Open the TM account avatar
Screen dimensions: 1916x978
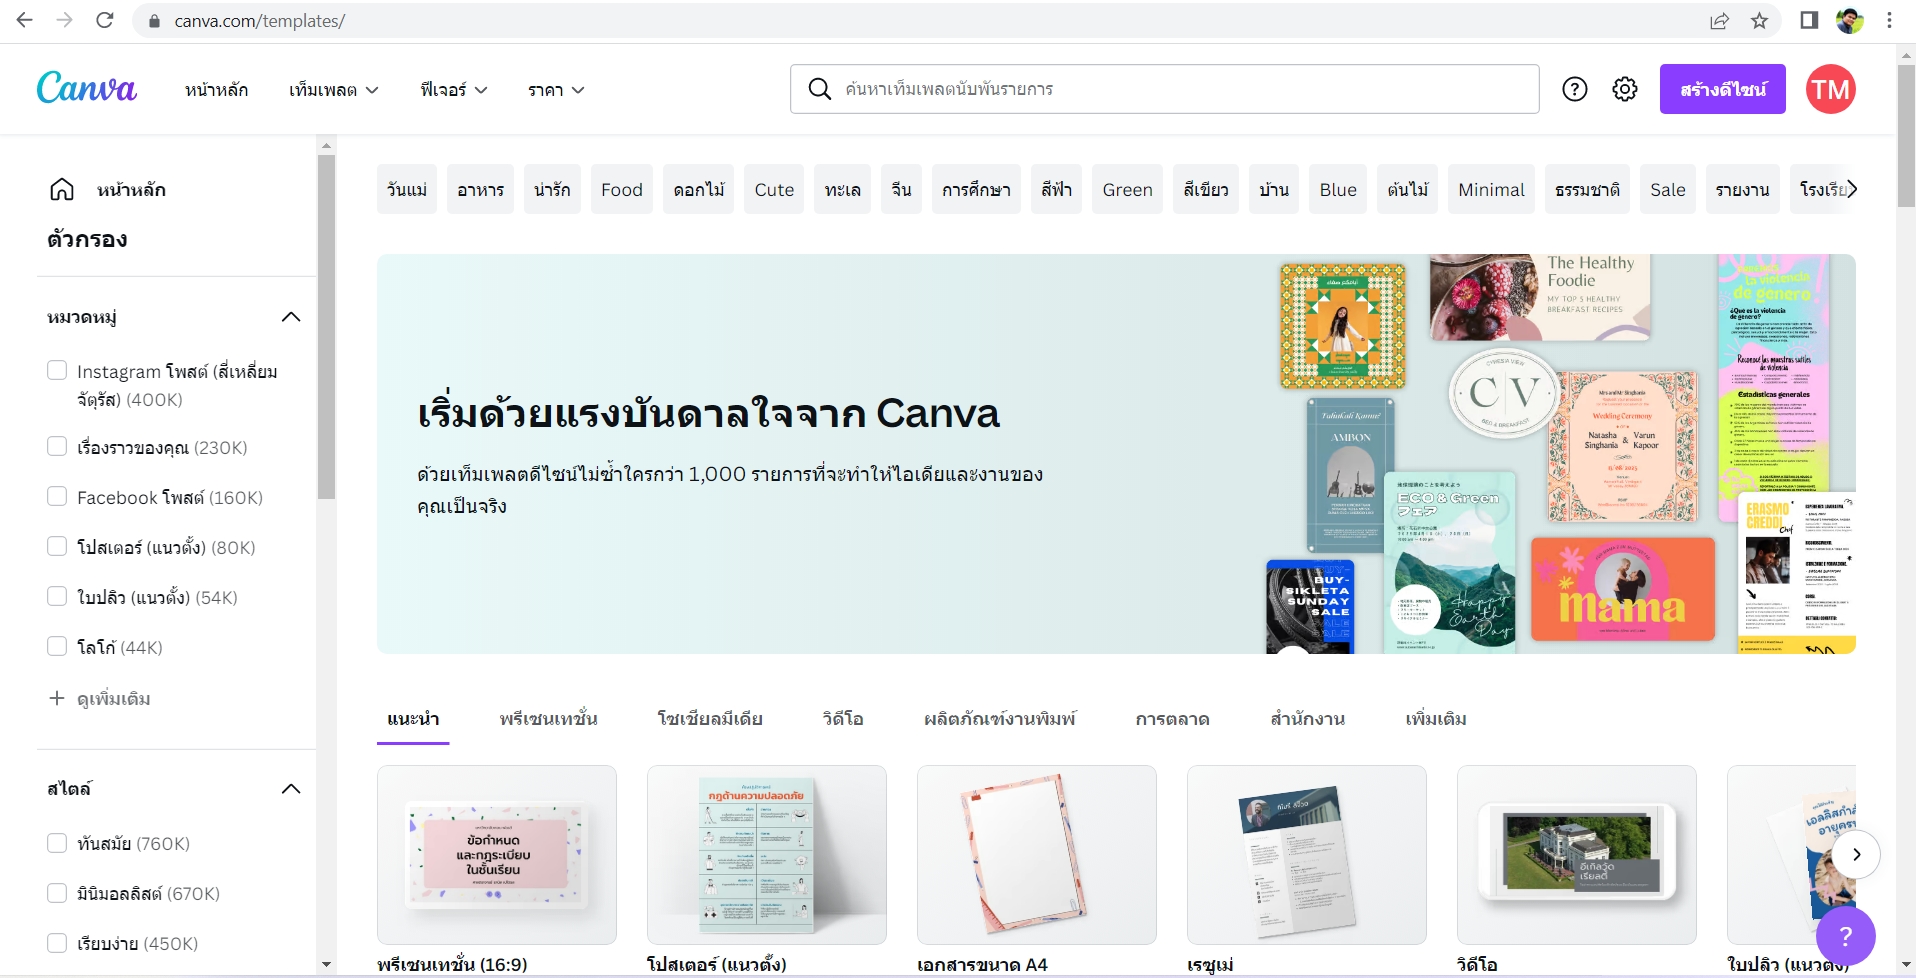pyautogui.click(x=1830, y=89)
